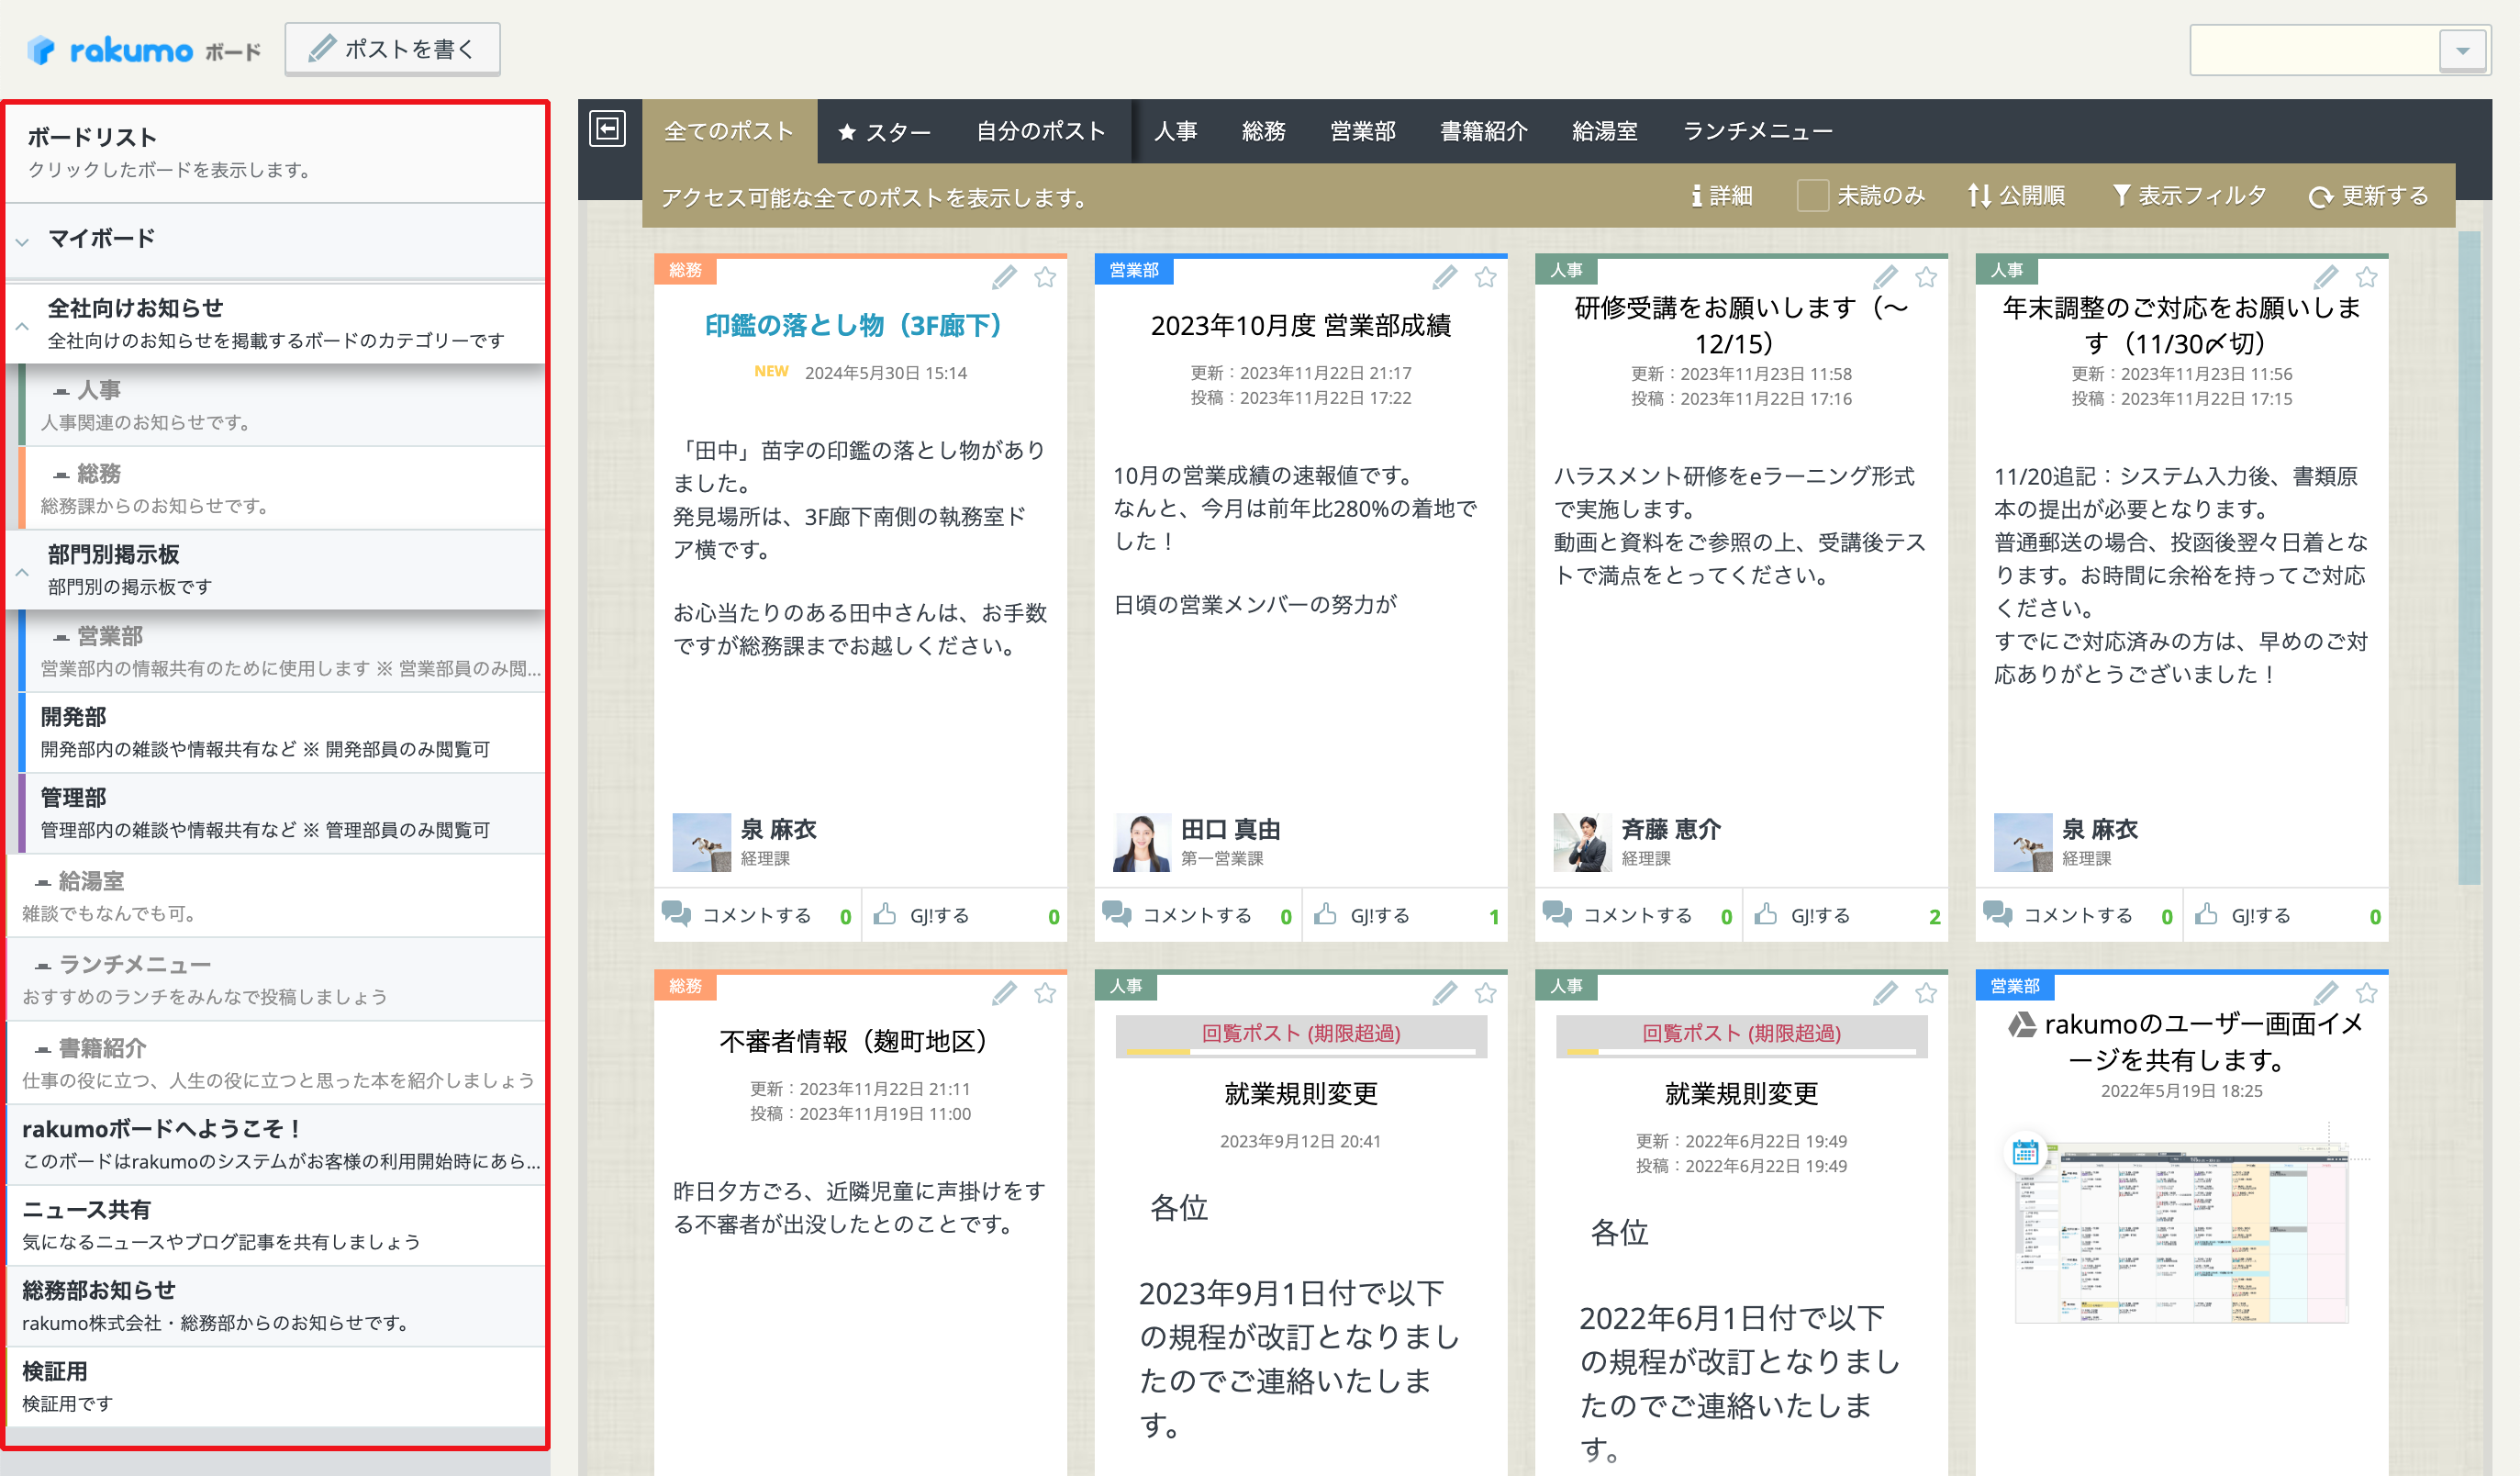
Task: Edit the 2023年10月度 営業部成績 post
Action: coord(1444,277)
